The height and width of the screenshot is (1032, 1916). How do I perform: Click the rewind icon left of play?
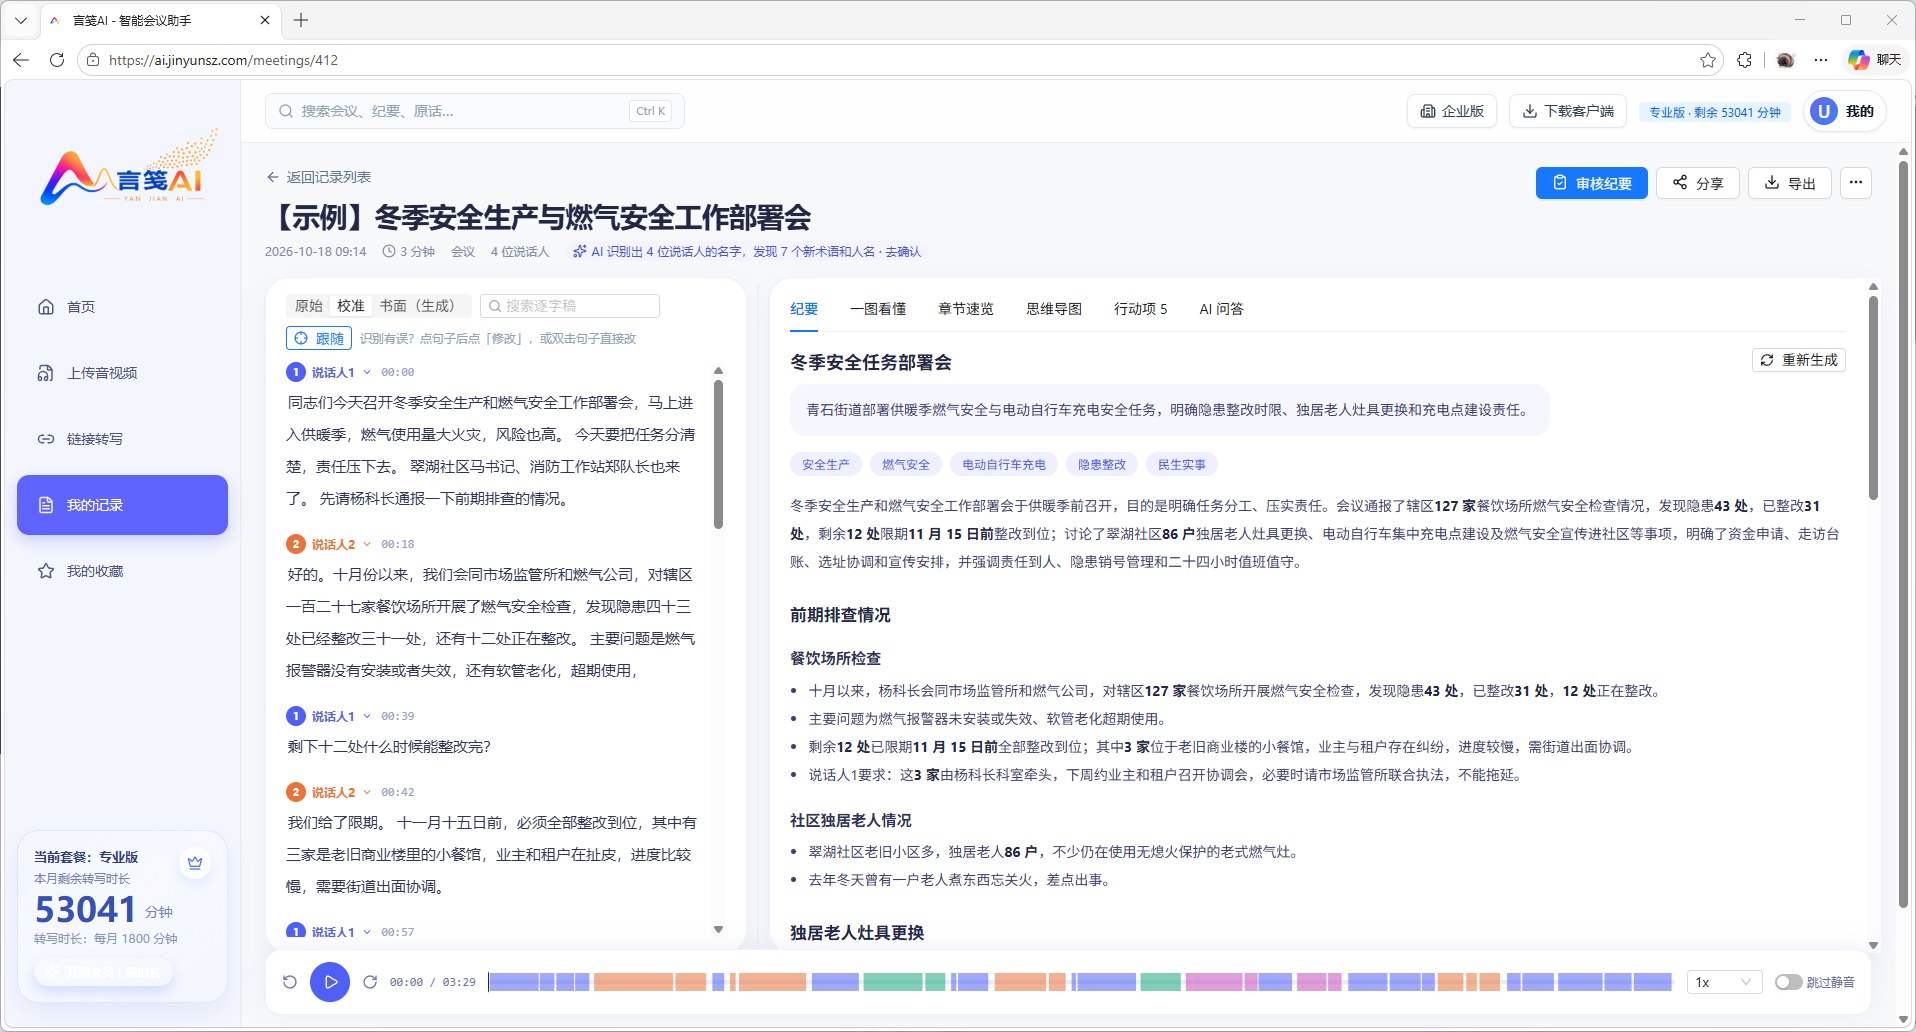tap(290, 982)
